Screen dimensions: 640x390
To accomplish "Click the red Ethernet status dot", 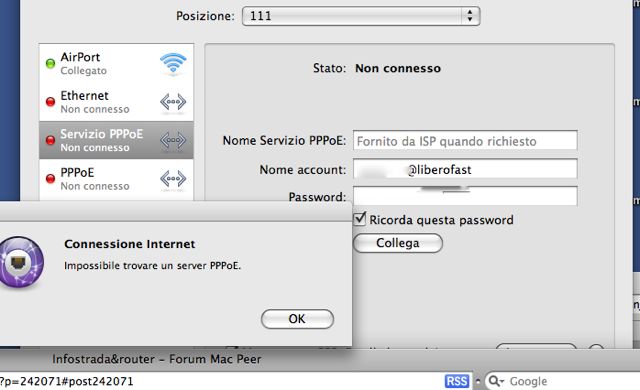I will [x=50, y=102].
